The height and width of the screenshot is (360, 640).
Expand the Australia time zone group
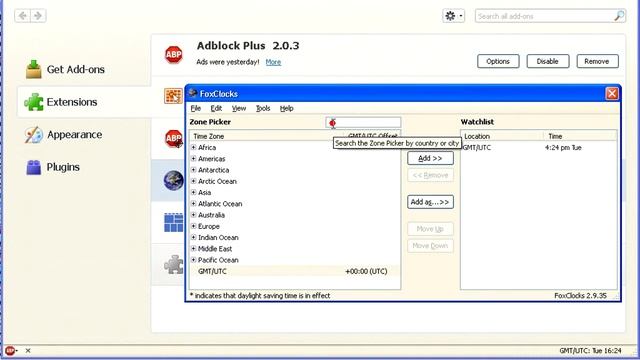pyautogui.click(x=194, y=215)
